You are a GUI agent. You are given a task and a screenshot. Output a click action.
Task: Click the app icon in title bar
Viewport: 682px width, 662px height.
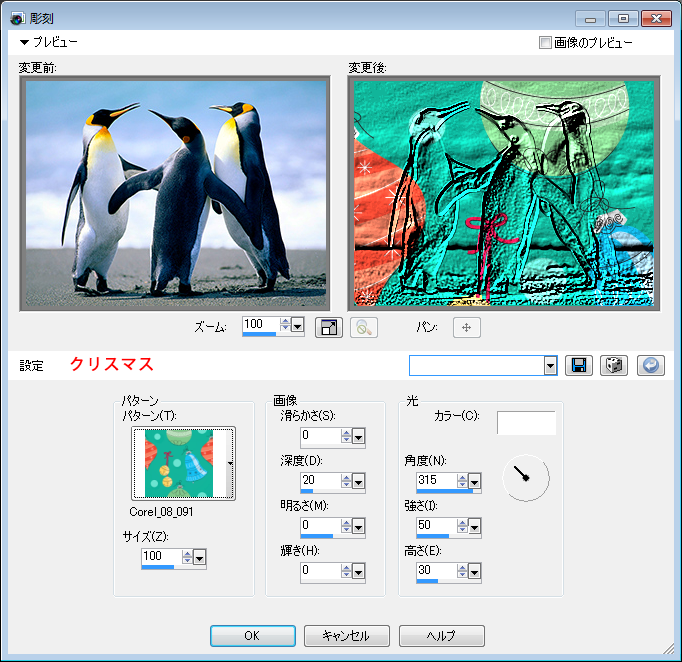[x=16, y=18]
